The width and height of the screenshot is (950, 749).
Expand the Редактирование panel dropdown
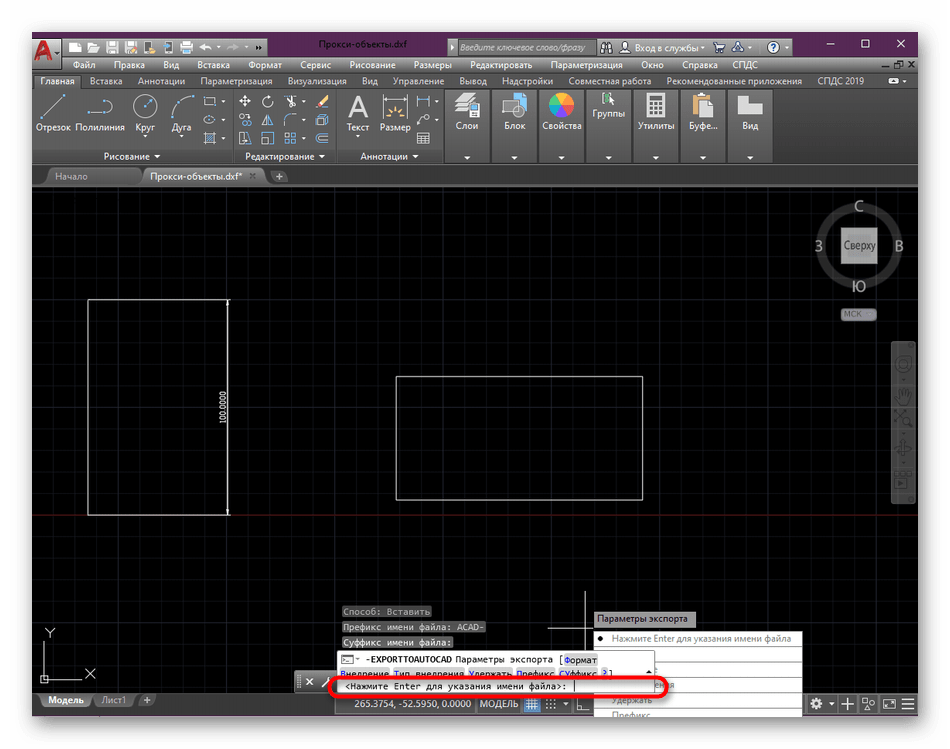286,157
